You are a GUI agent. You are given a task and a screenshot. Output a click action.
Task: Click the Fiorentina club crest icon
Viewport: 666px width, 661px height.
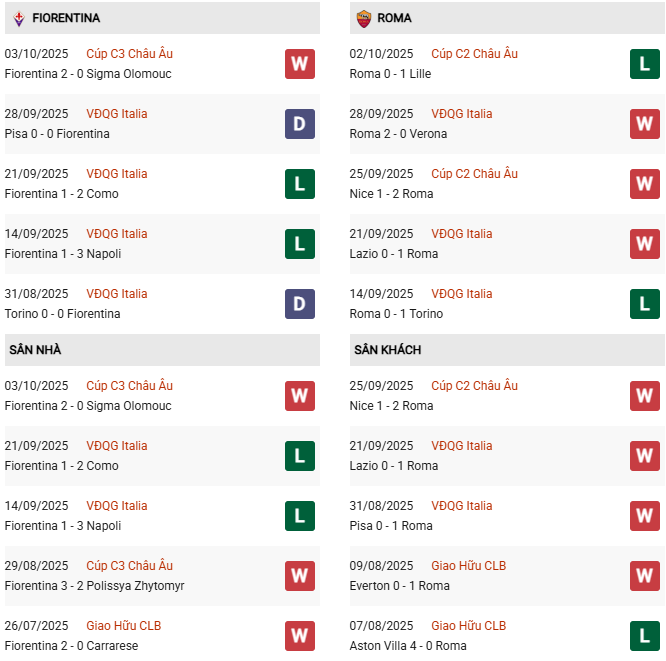pyautogui.click(x=18, y=18)
